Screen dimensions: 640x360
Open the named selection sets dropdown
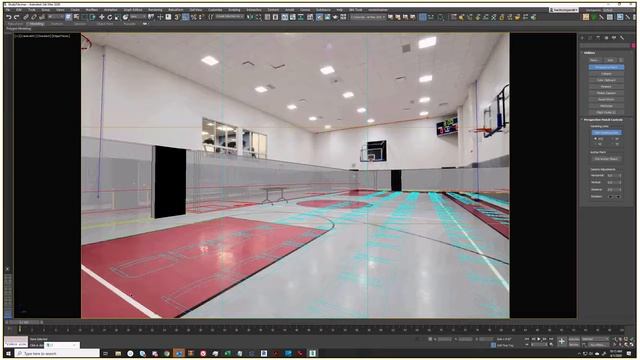click(230, 17)
